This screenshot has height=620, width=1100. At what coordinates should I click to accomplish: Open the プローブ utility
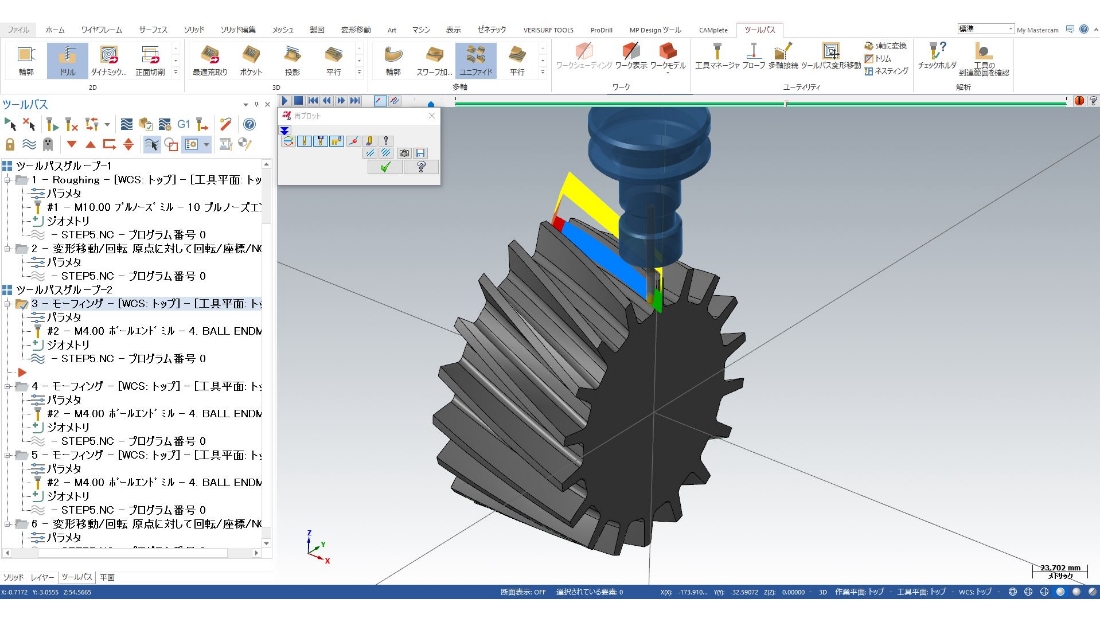753,56
